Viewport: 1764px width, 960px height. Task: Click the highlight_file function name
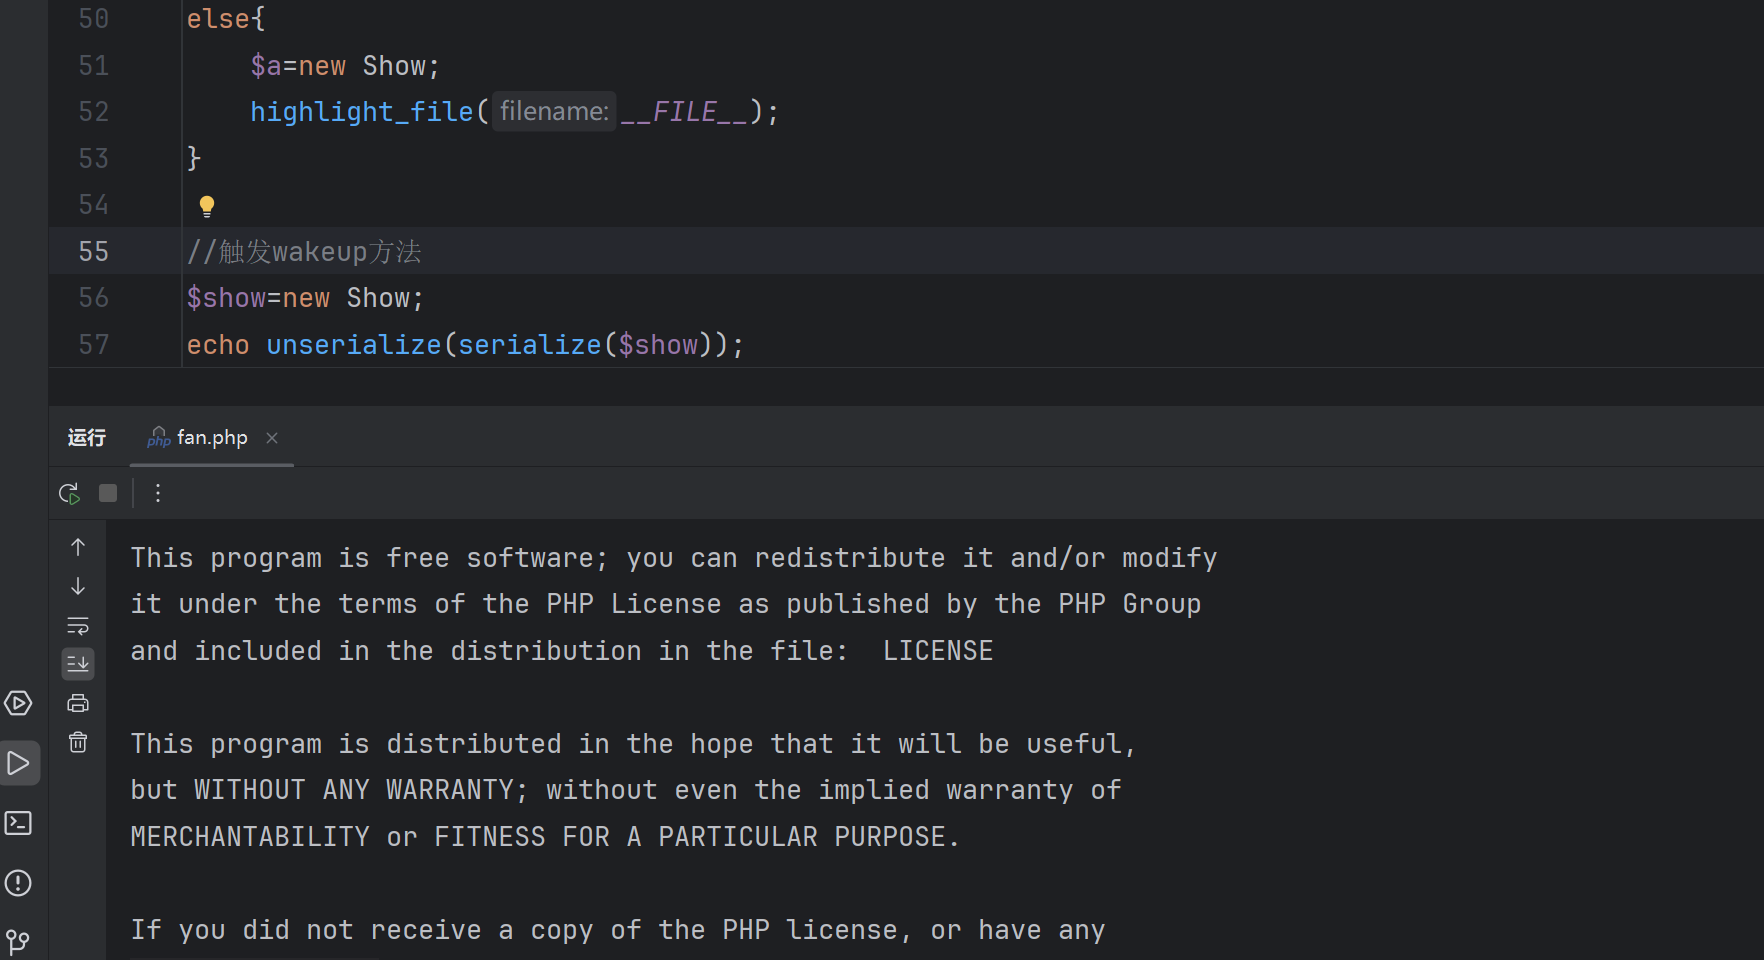point(362,112)
